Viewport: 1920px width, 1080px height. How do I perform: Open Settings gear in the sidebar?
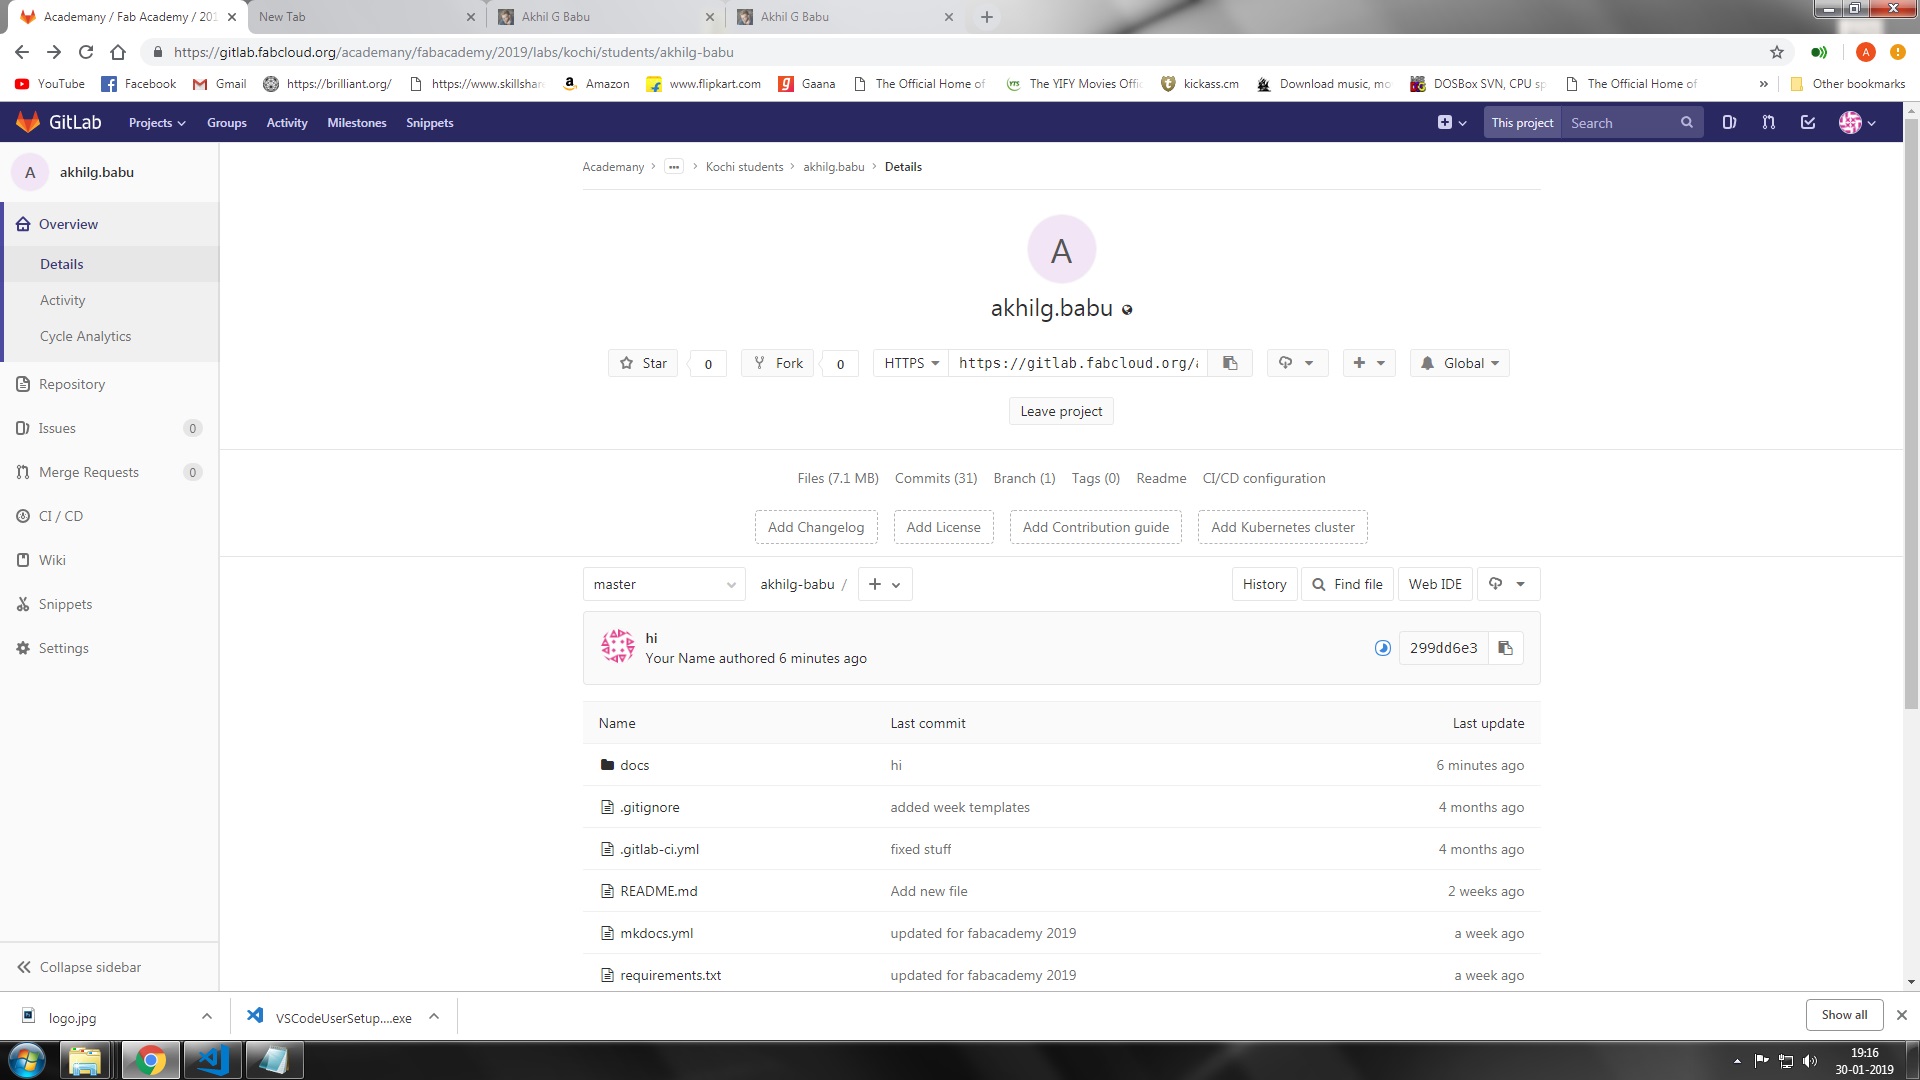coord(63,648)
